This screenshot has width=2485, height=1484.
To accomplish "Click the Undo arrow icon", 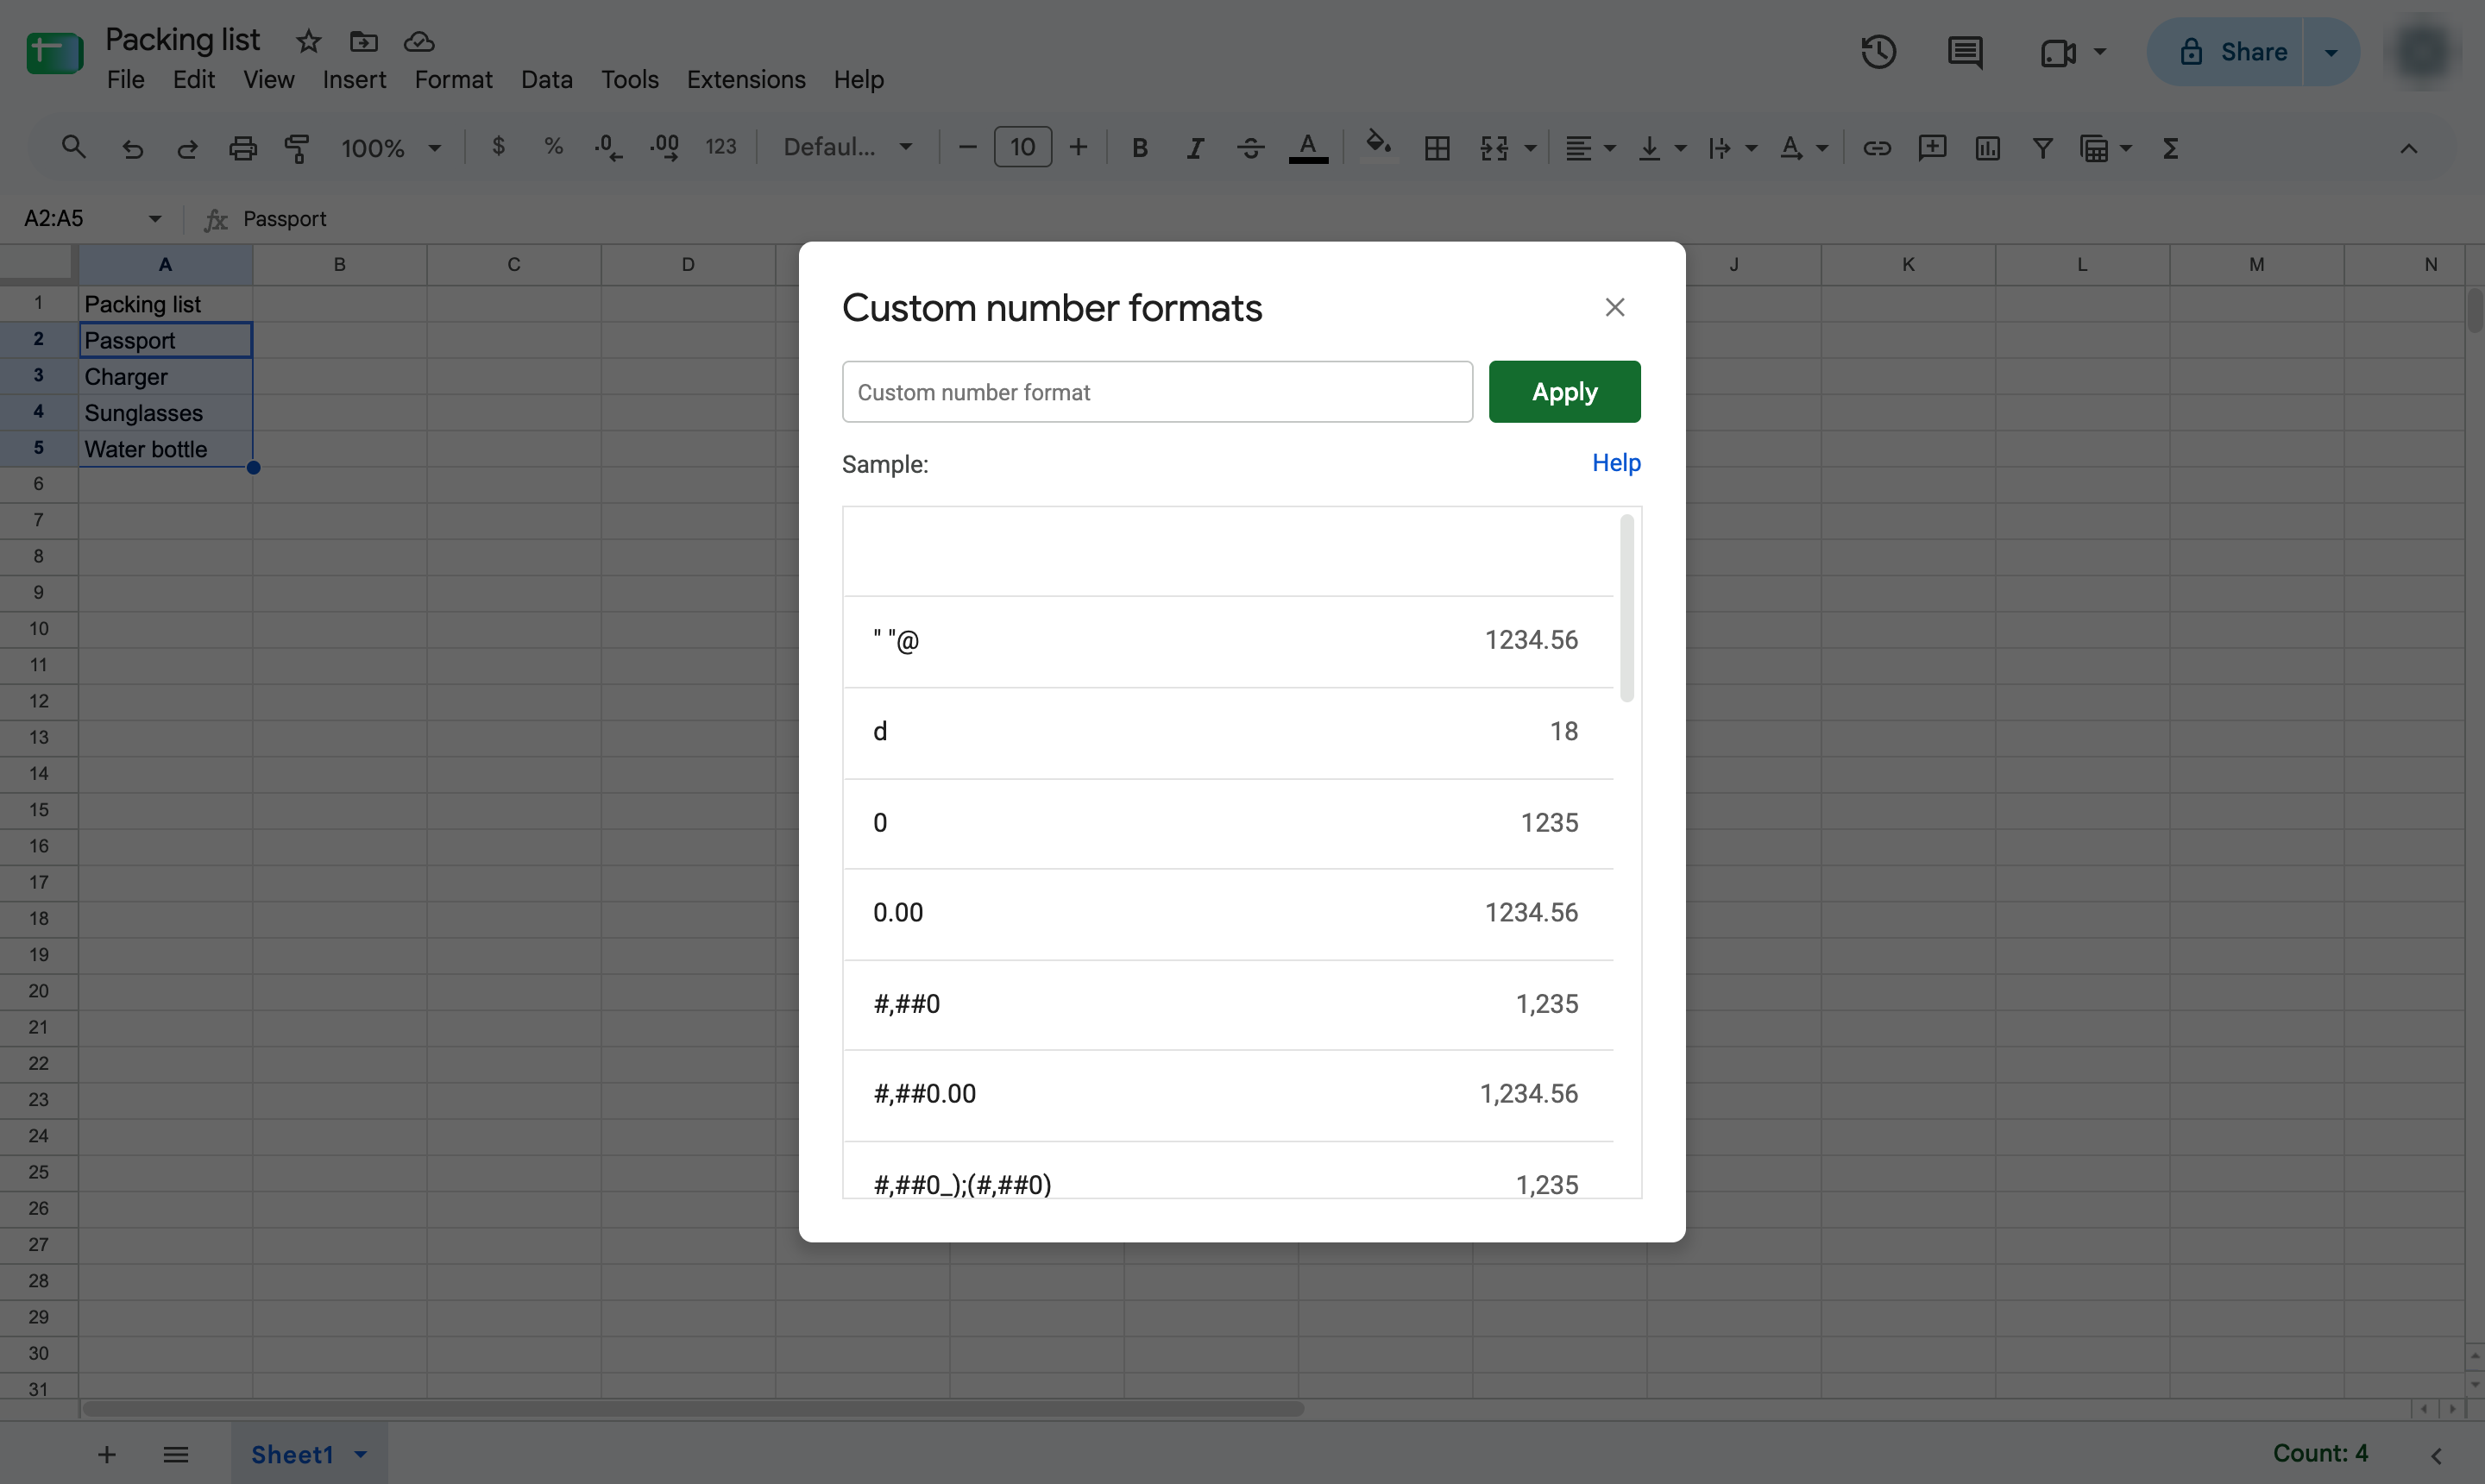I will 132,148.
